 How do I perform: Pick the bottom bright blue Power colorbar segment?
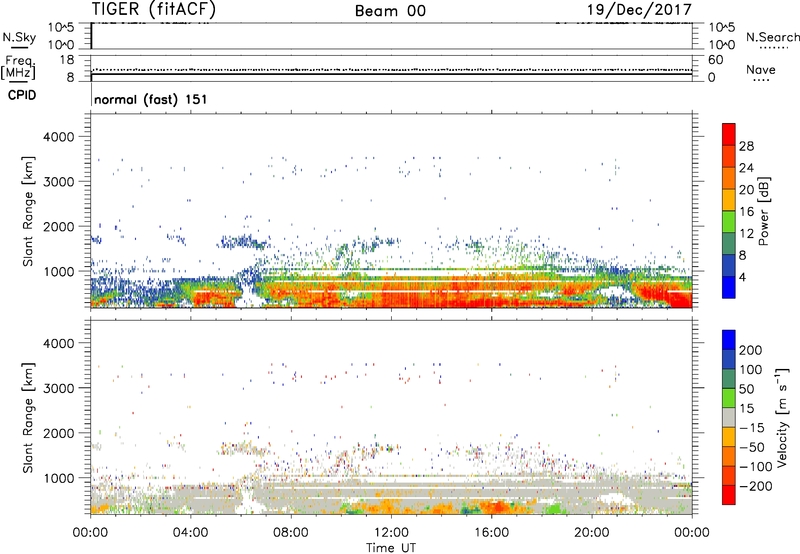(x=729, y=287)
